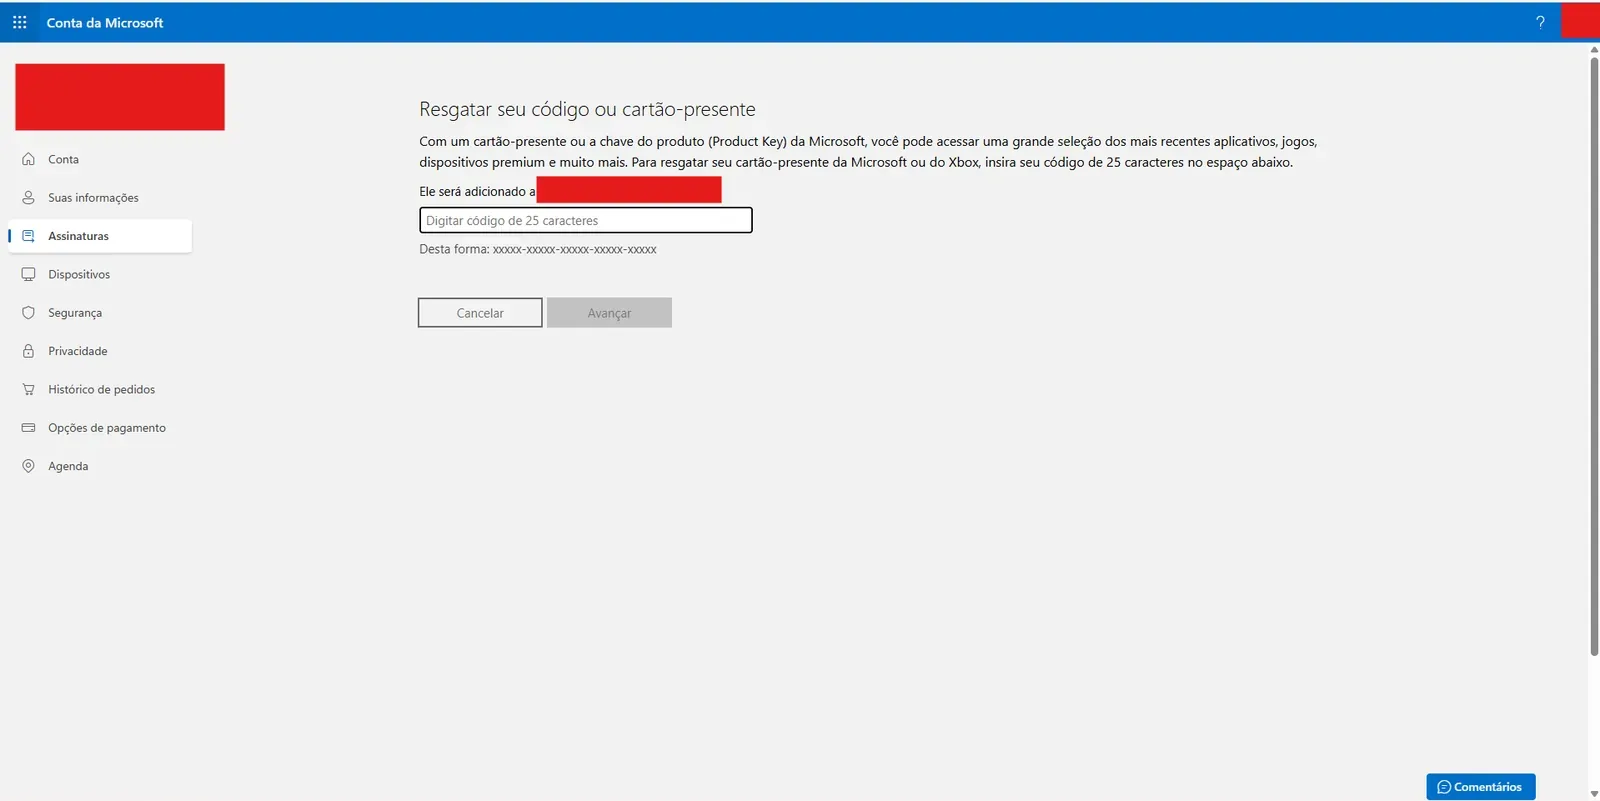Image resolution: width=1600 pixels, height=801 pixels.
Task: Focus the 25-character code input field
Action: point(586,220)
